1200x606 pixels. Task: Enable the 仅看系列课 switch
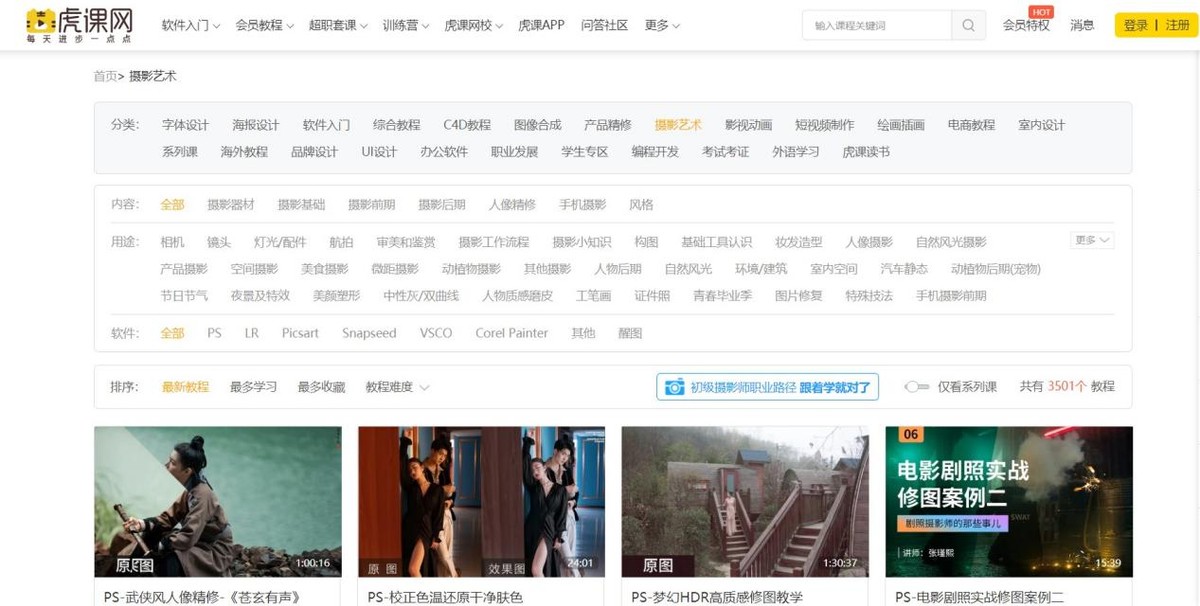pos(916,386)
